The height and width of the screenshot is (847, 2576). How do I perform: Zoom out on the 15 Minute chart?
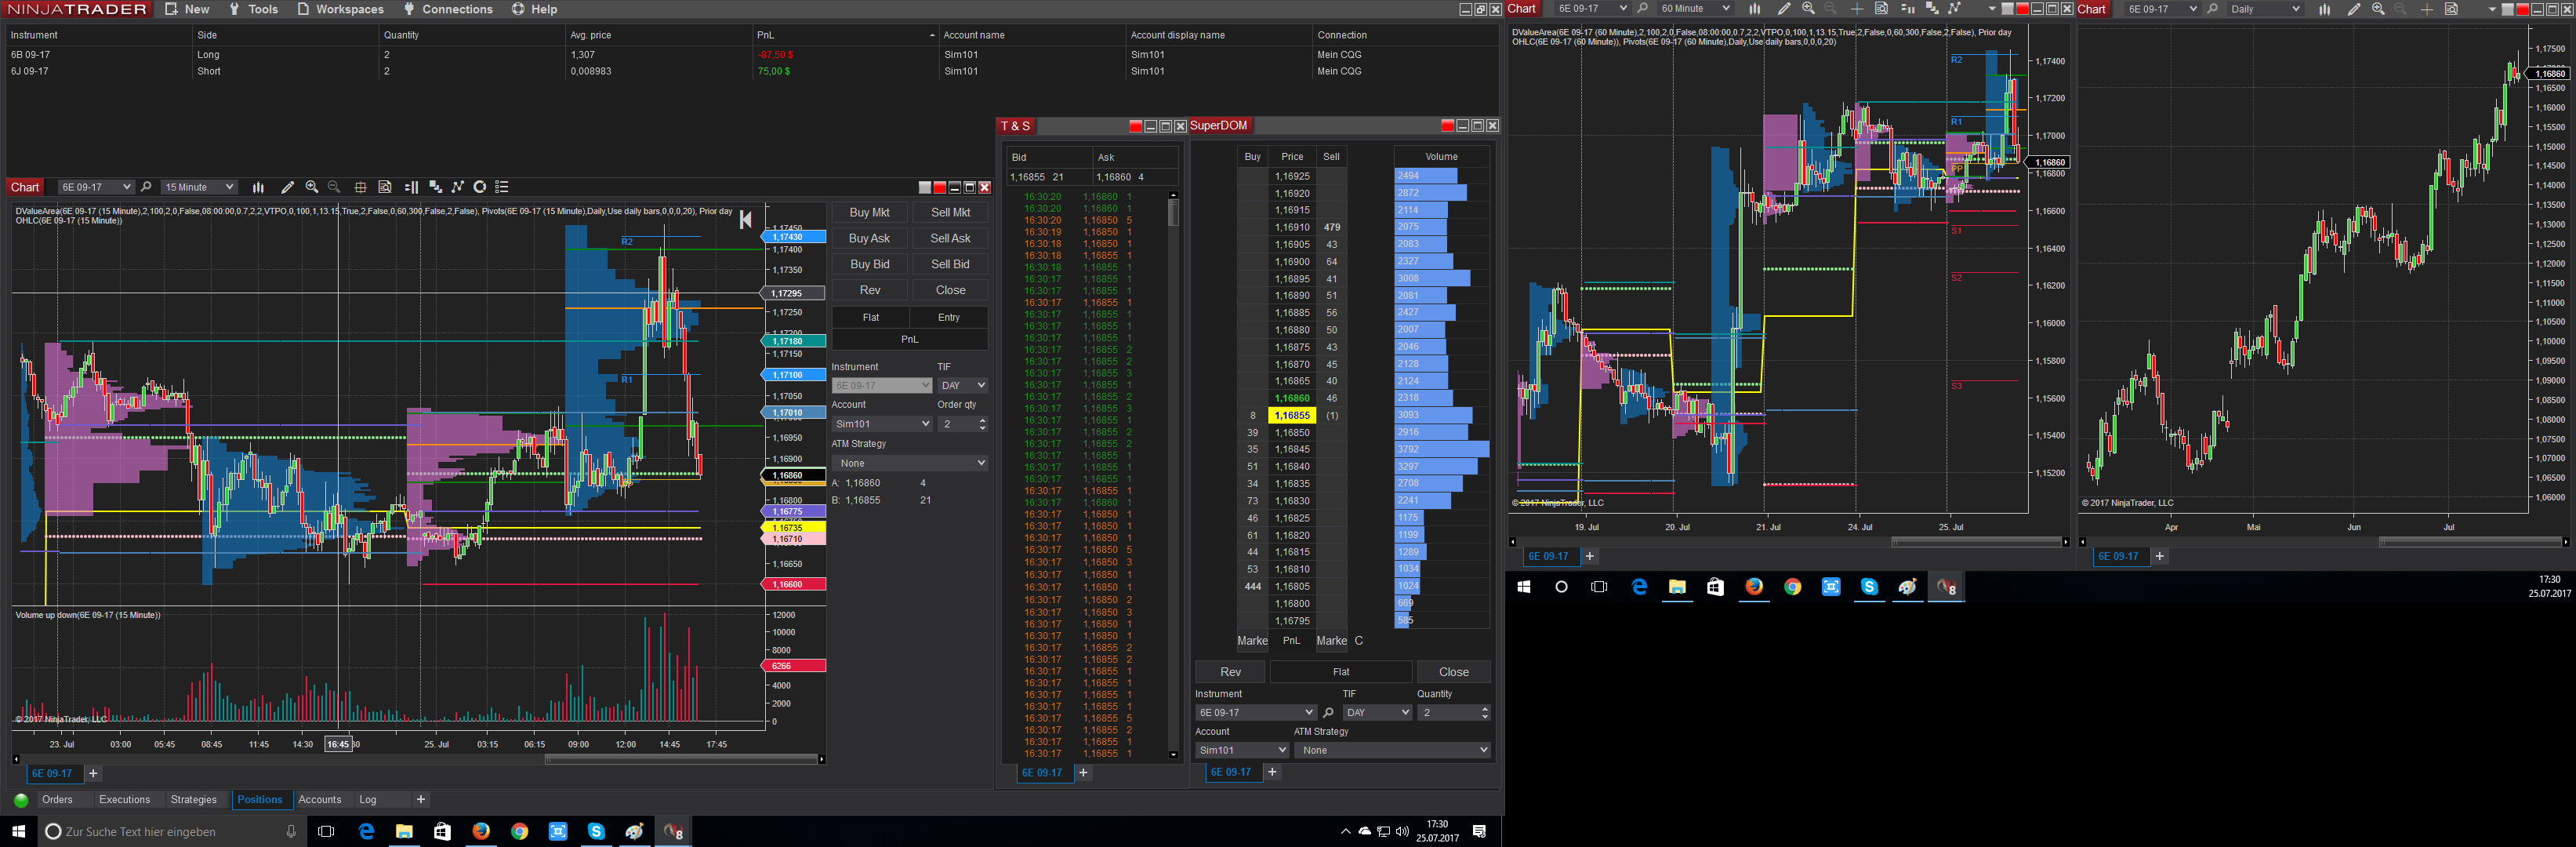click(x=334, y=187)
